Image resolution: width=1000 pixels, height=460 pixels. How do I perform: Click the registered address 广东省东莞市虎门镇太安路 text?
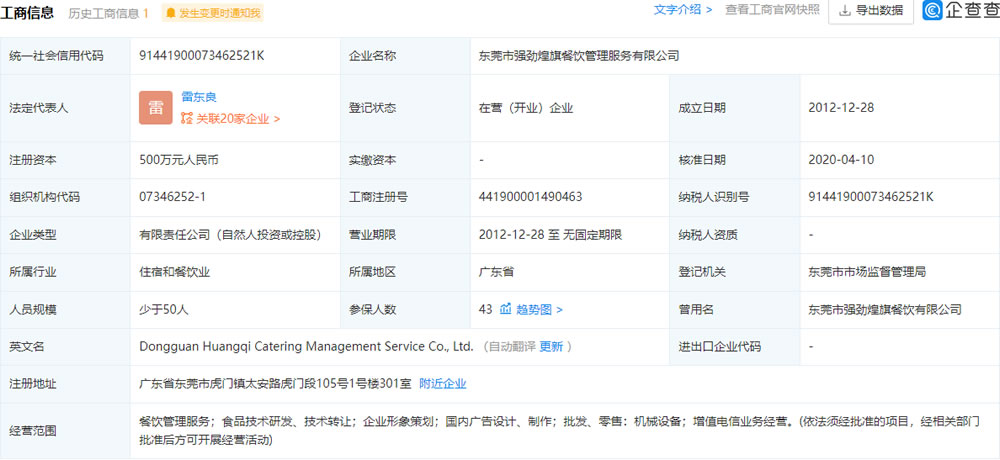click(276, 384)
